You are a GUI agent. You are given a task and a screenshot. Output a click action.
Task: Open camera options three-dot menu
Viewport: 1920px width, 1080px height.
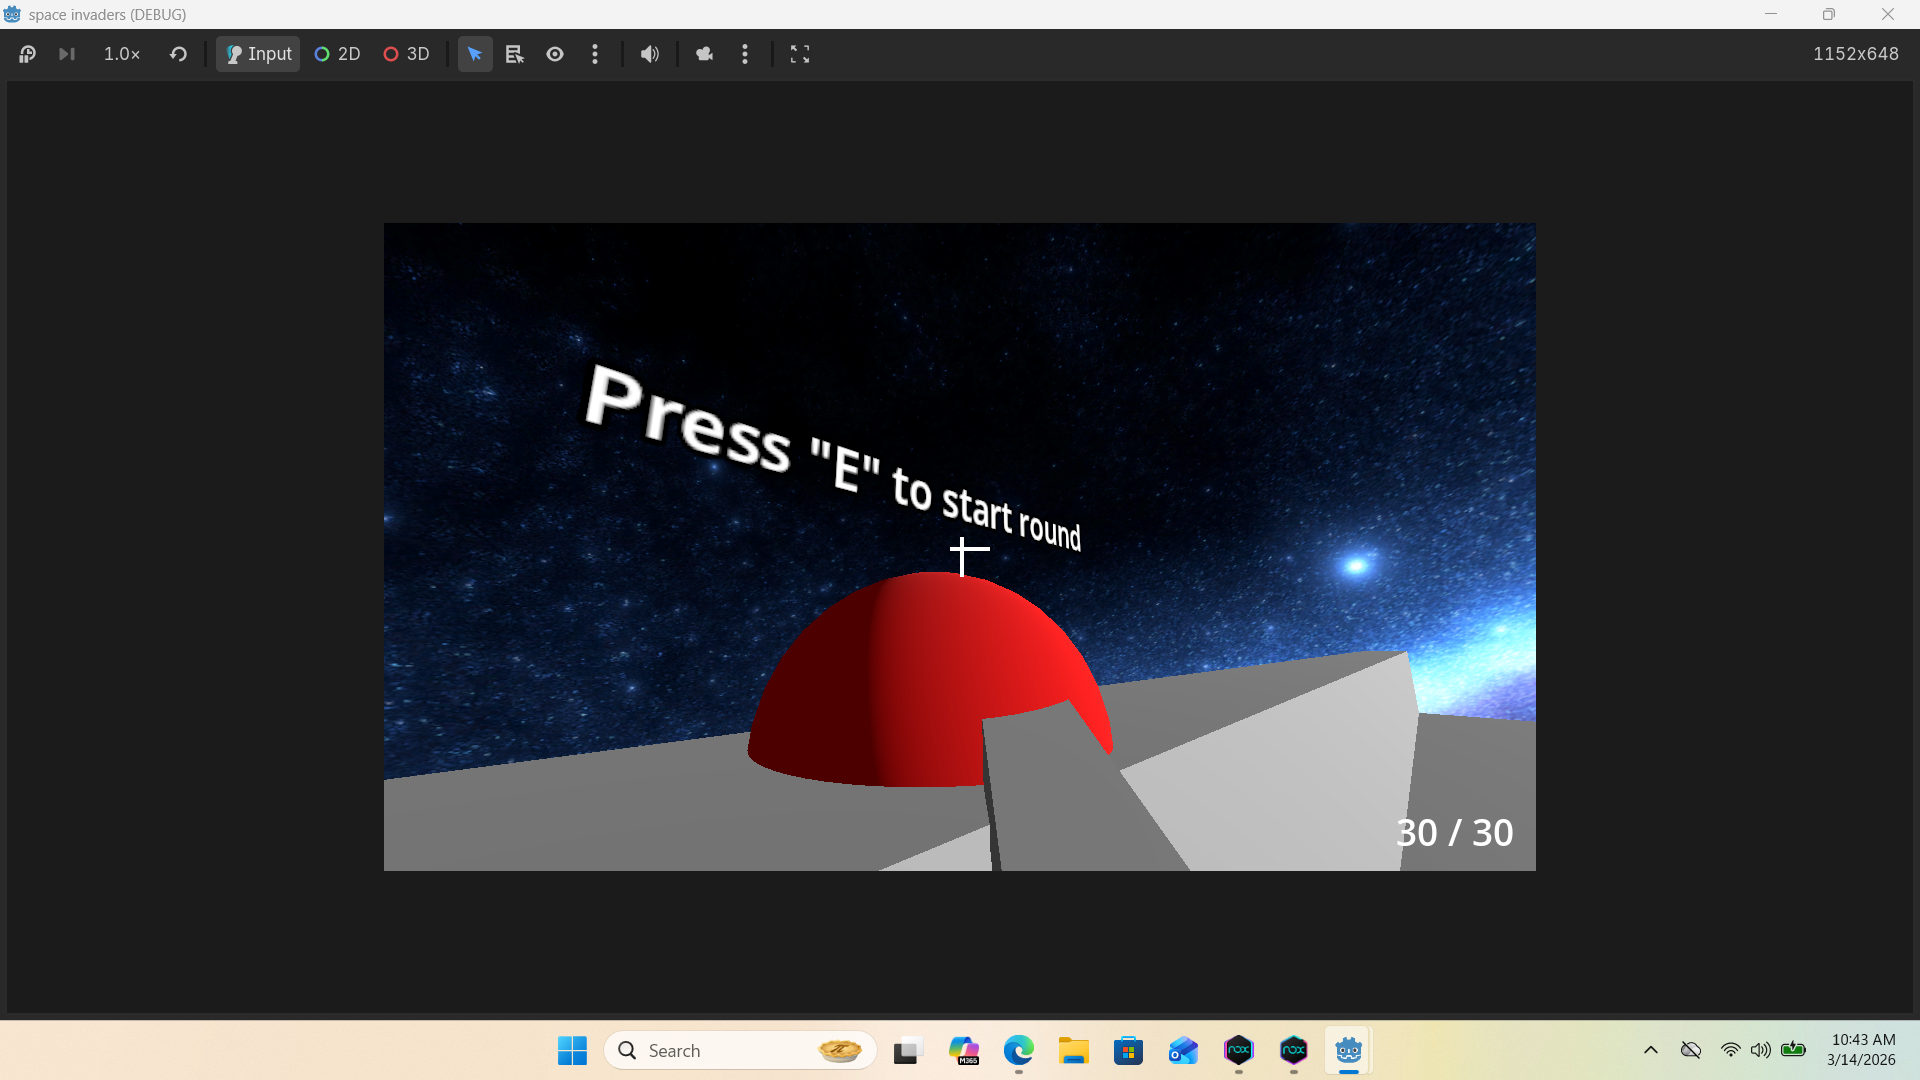point(745,54)
